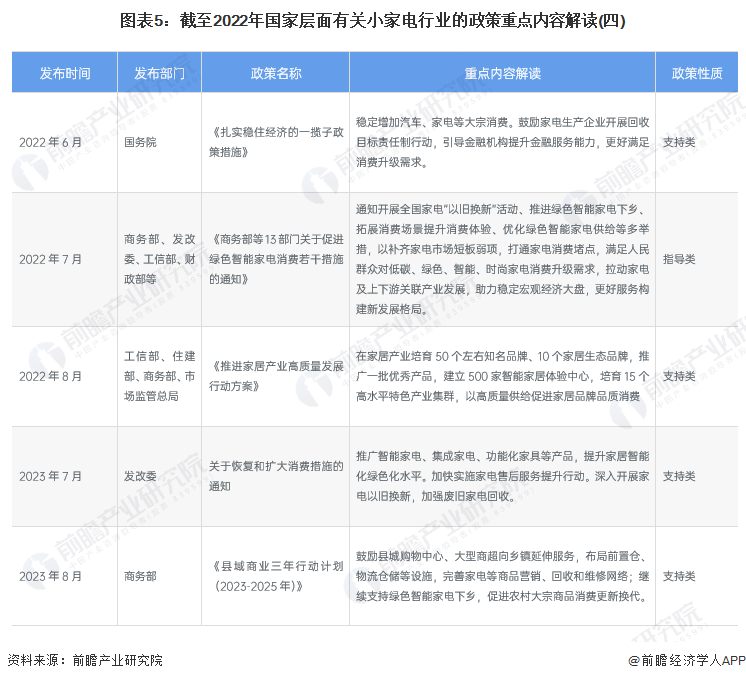Image resolution: width=746 pixels, height=681 pixels.
Task: Click department cell 商务部、发改委、工信部、财政部等
Action: pyautogui.click(x=159, y=259)
